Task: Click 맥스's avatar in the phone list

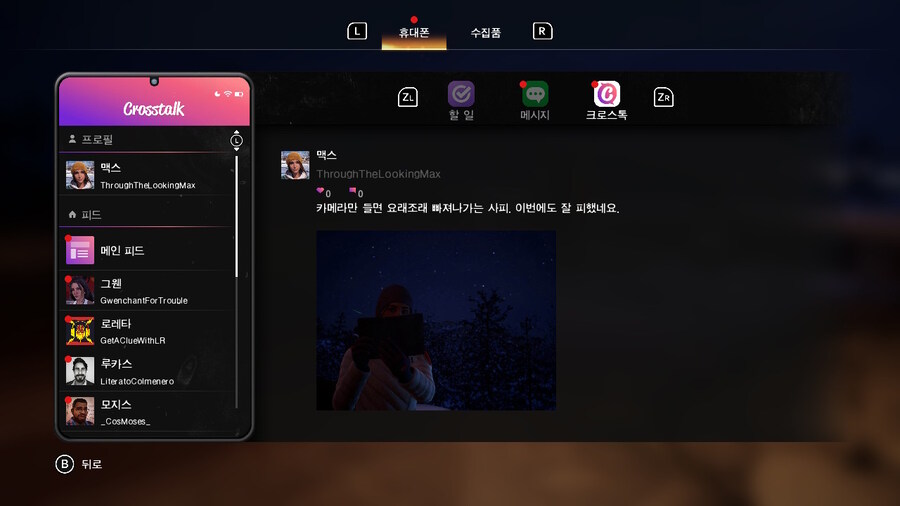Action: click(x=80, y=175)
